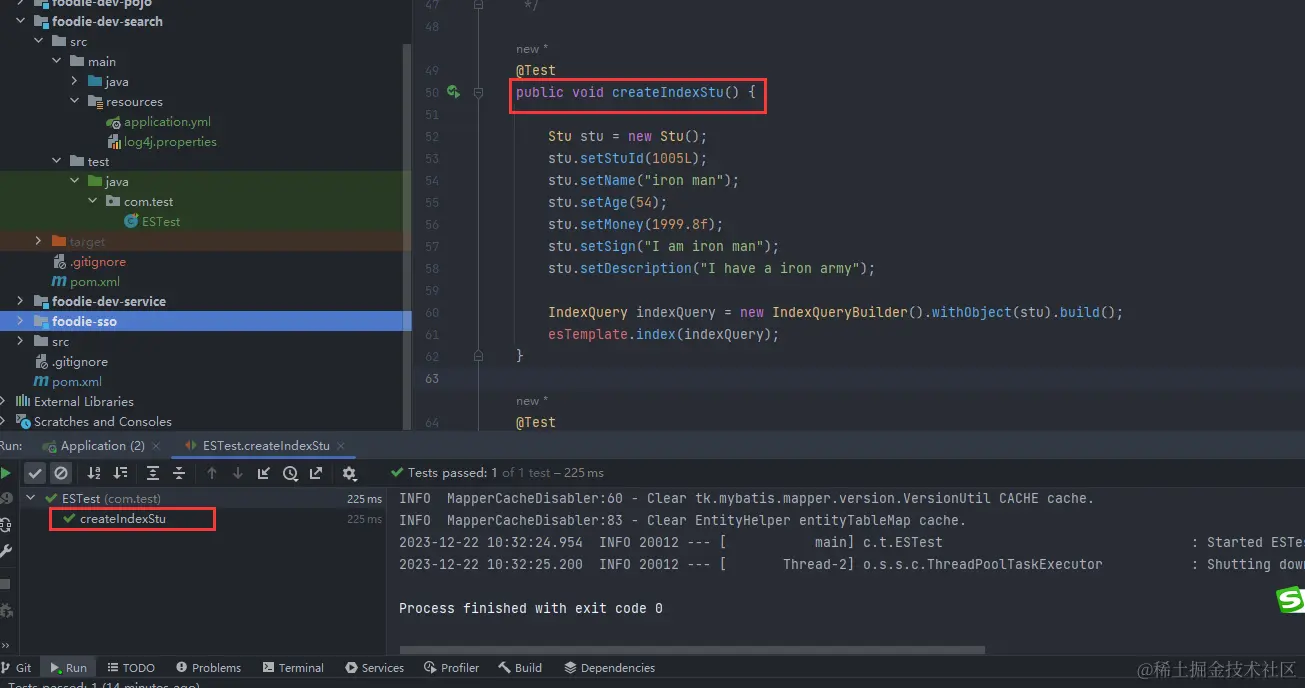Open the test runner settings gear
Image resolution: width=1305 pixels, height=688 pixels.
tap(349, 473)
